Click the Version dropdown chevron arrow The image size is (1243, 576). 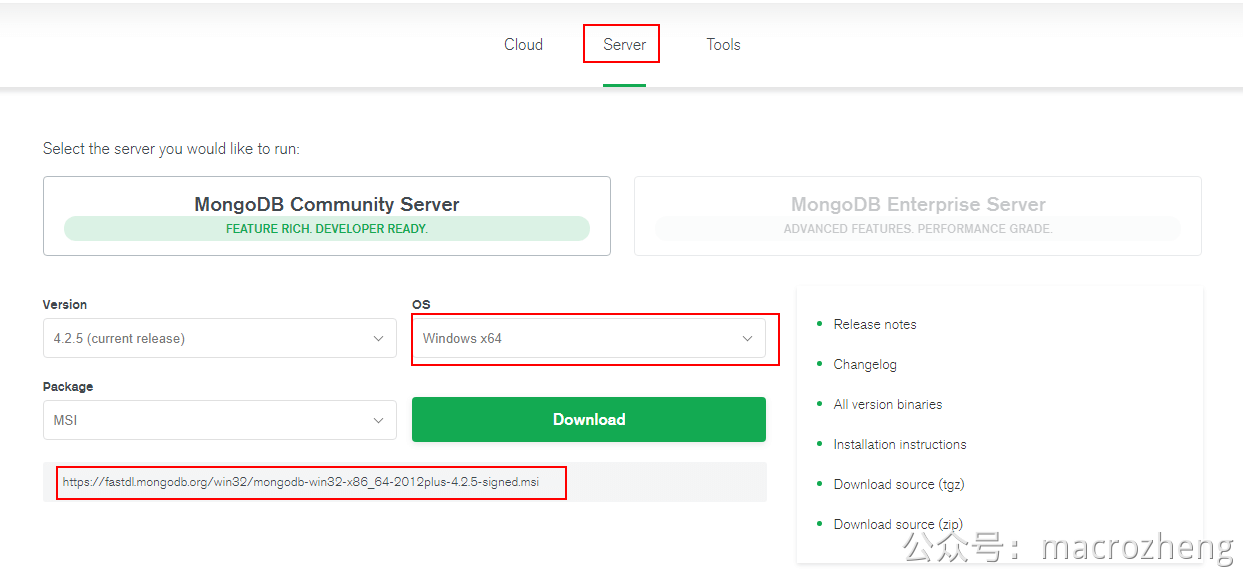pyautogui.click(x=378, y=339)
